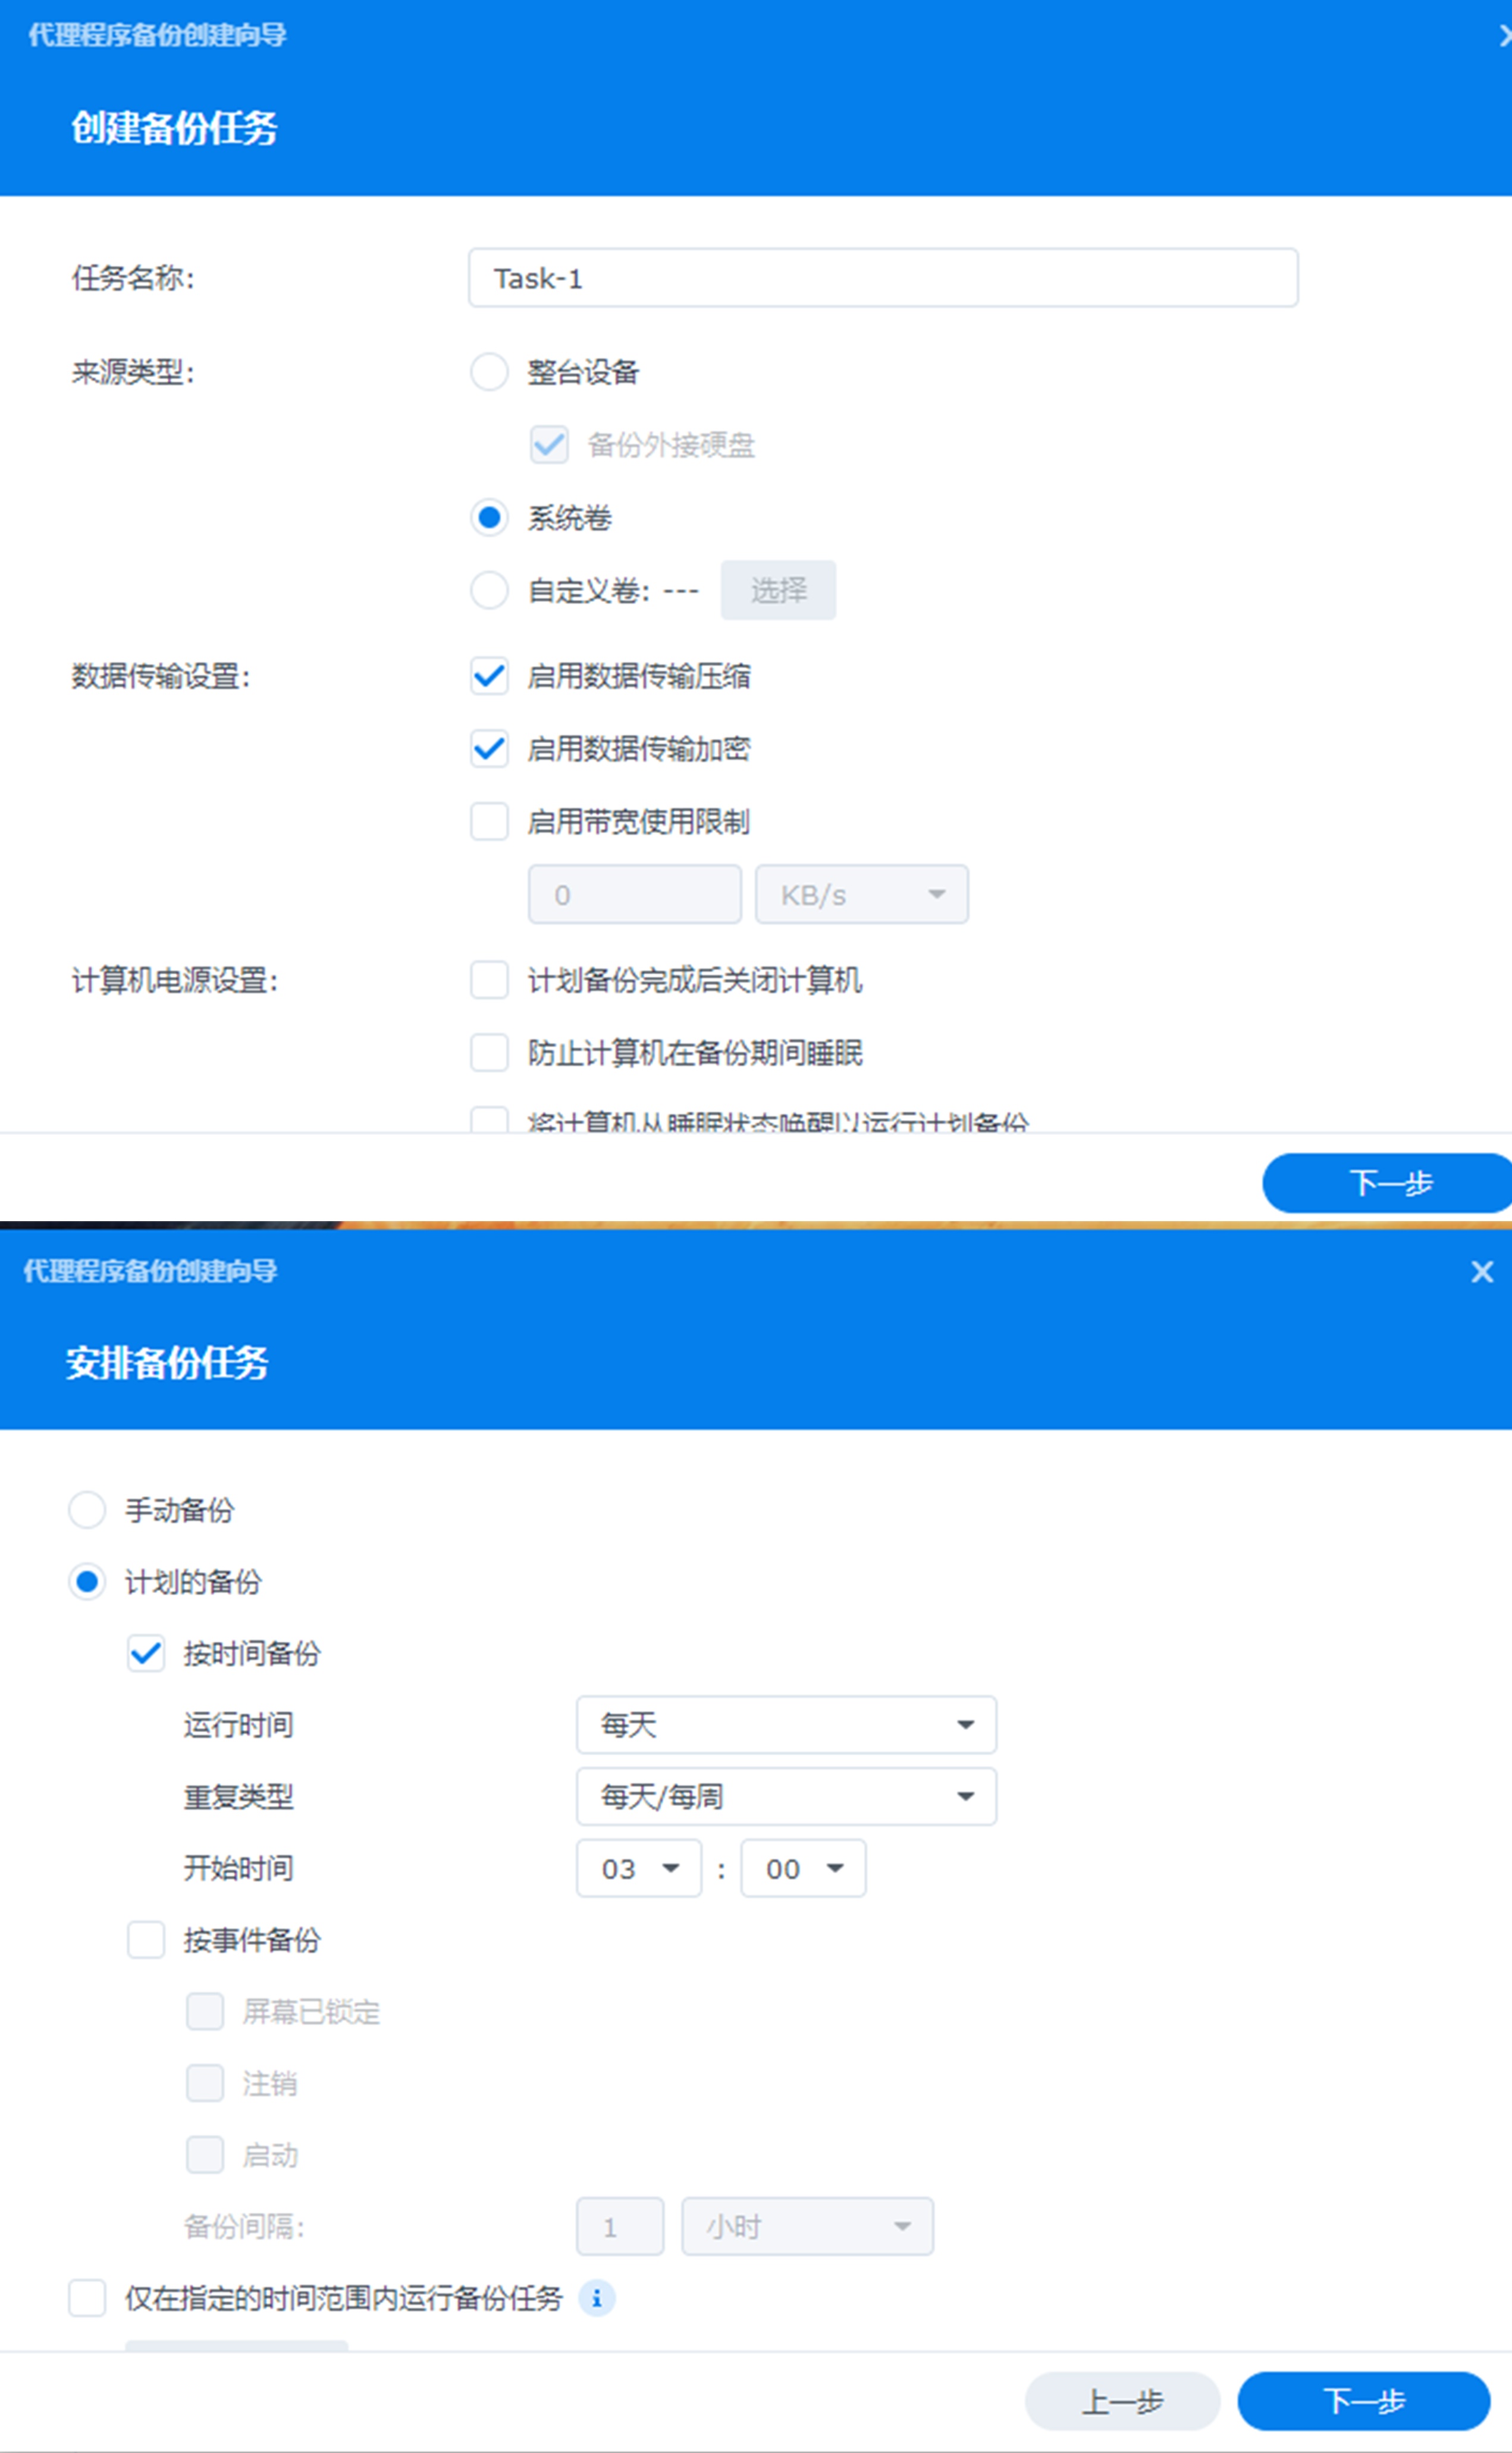The image size is (1512, 2453).
Task: Enable 仅在指定的时间范围内运行备份任务
Action: [x=87, y=2298]
